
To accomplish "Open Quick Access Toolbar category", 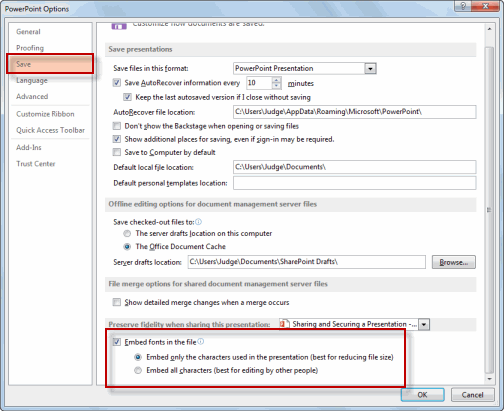I will [x=50, y=130].
